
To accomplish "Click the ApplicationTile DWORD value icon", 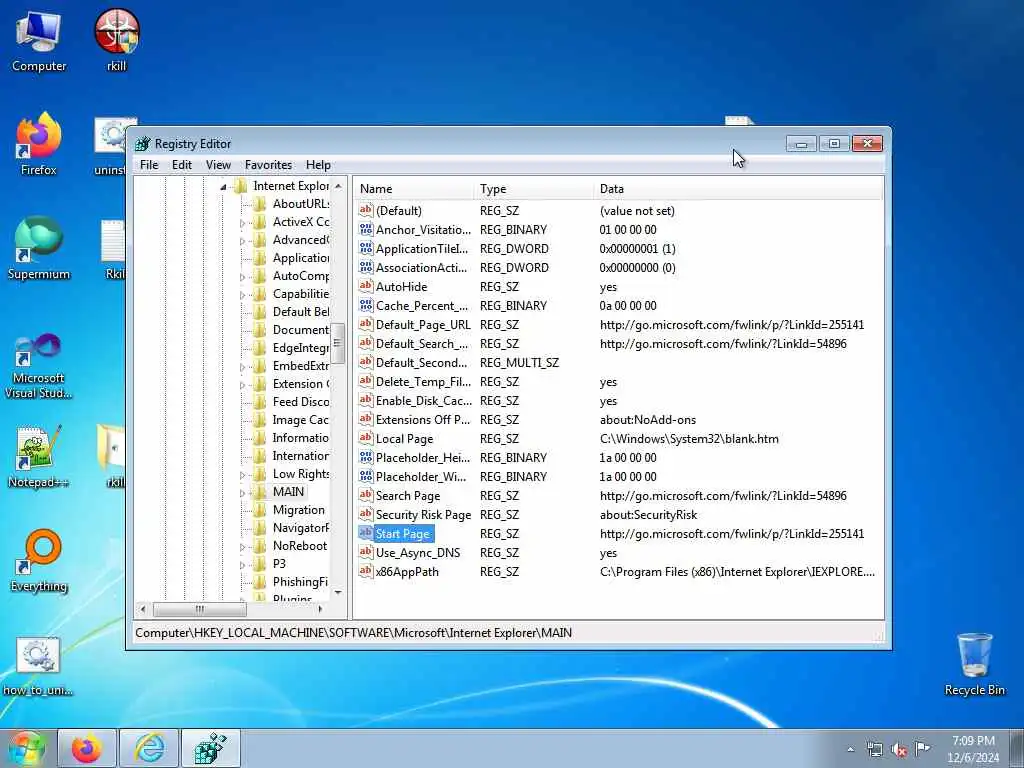I will pos(366,248).
